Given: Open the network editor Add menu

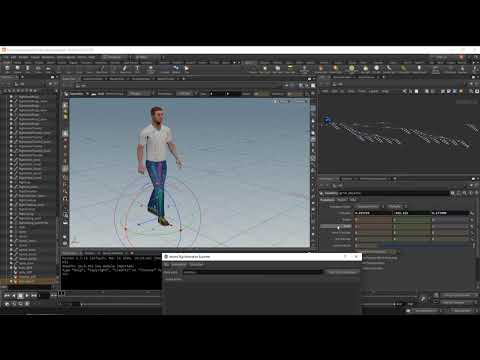Looking at the screenshot, I should [x=325, y=91].
